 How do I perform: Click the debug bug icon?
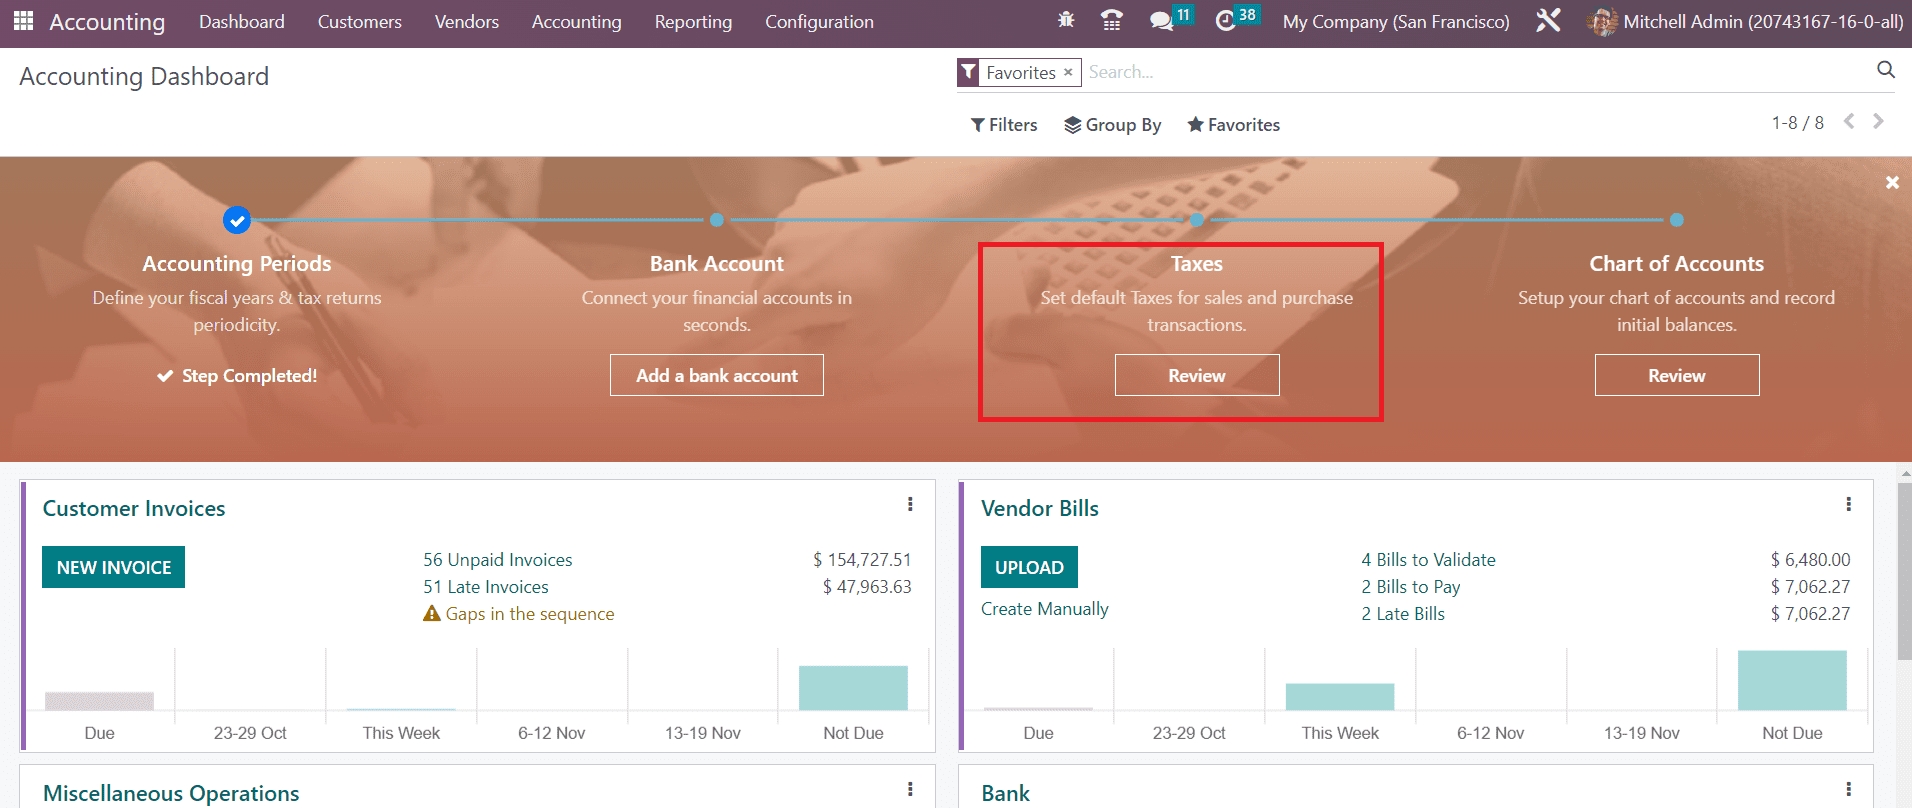[x=1066, y=21]
